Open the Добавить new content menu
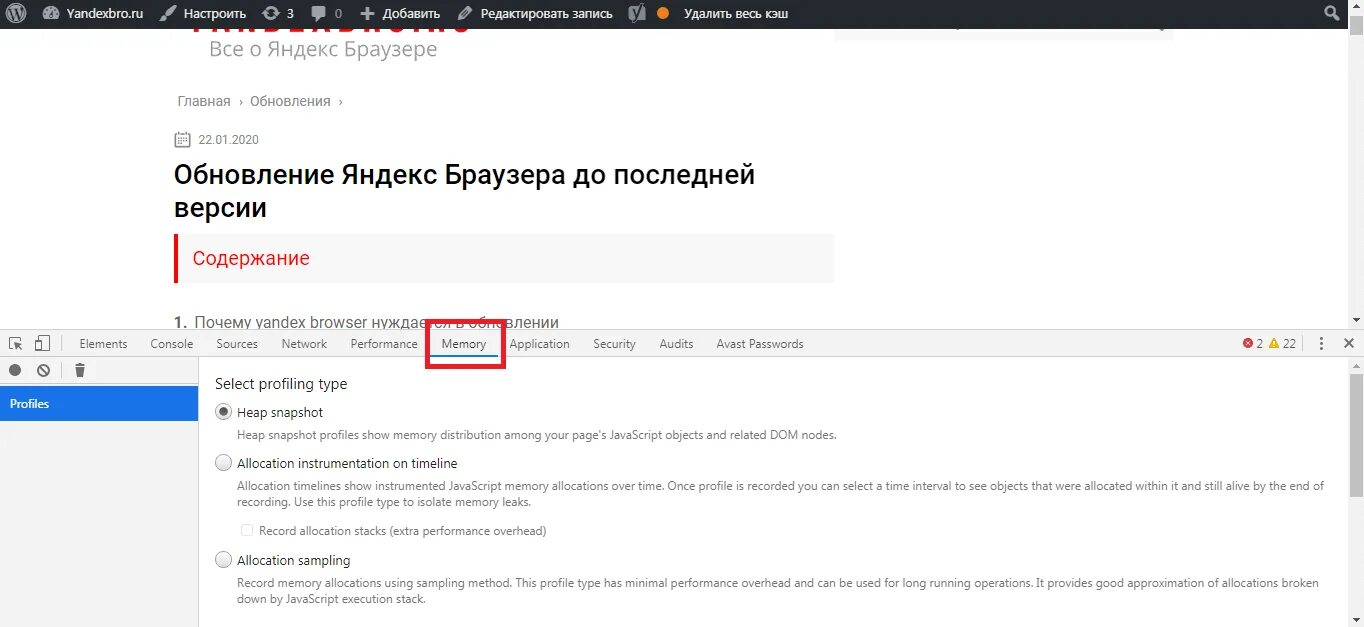Image resolution: width=1364 pixels, height=627 pixels. (399, 14)
